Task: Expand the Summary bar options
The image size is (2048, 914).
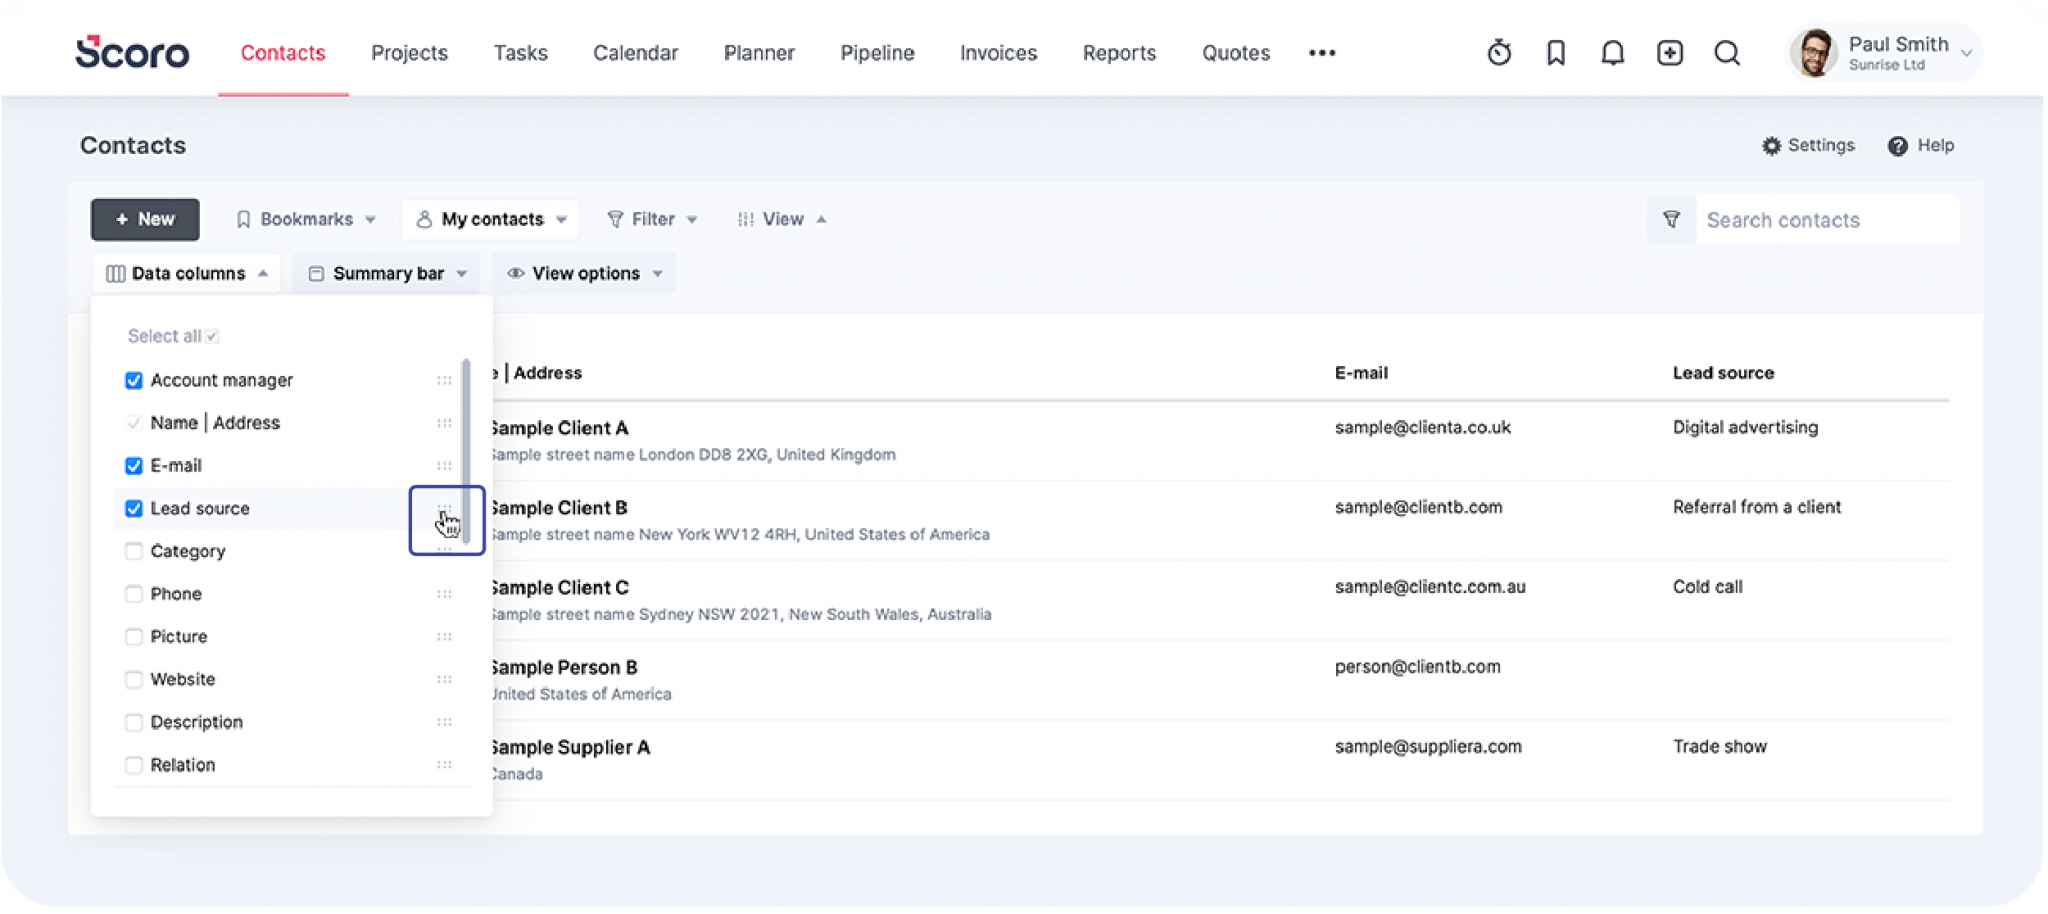Action: pos(386,273)
